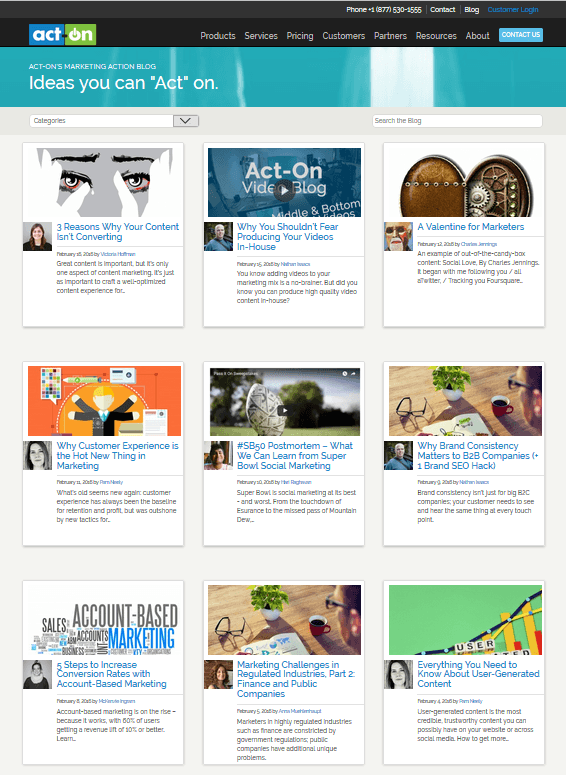Open 'A Valentine for Marketers' article
566x775 pixels.
[x=471, y=226]
